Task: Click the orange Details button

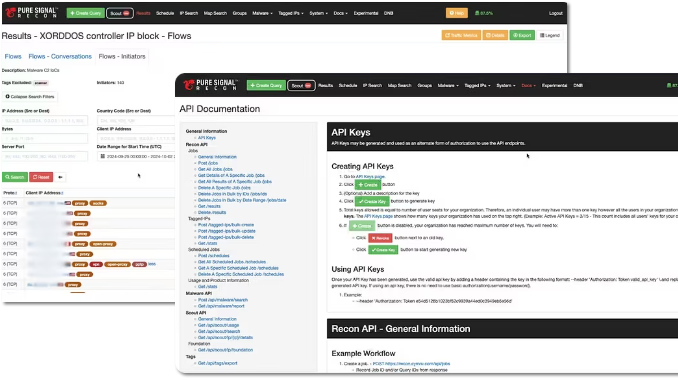Action: point(495,35)
